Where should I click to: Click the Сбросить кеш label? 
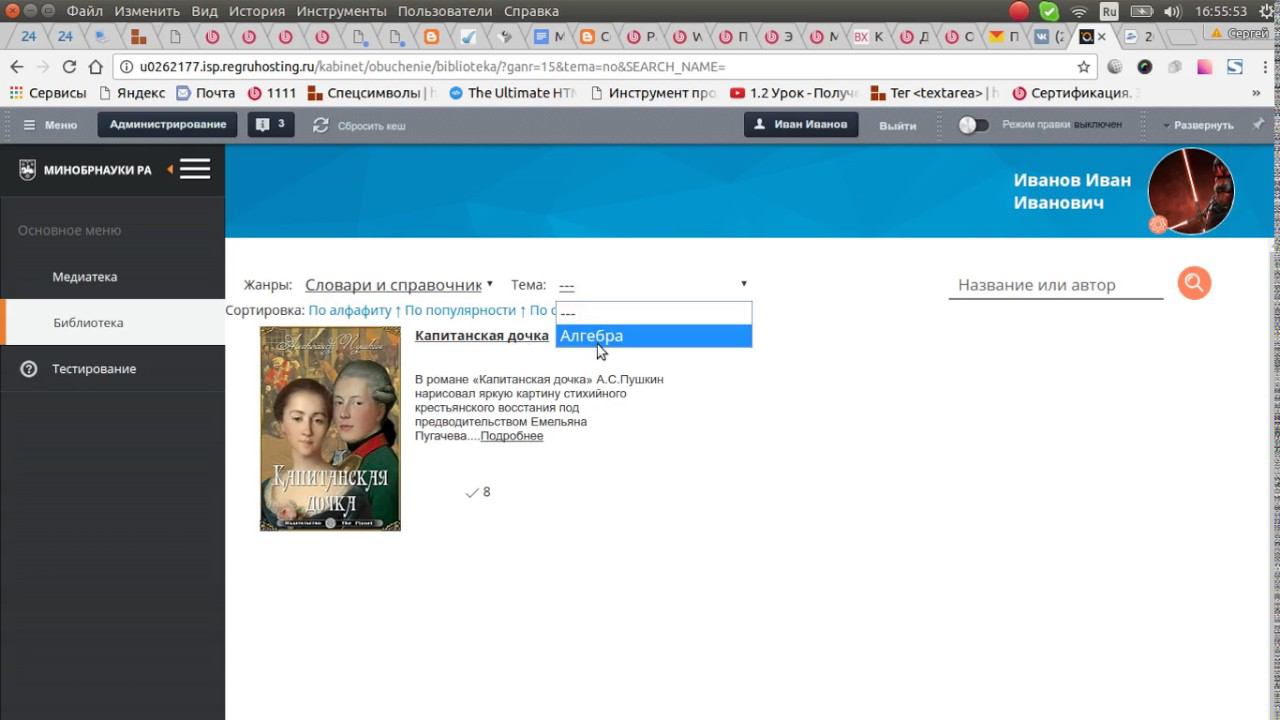coord(371,126)
